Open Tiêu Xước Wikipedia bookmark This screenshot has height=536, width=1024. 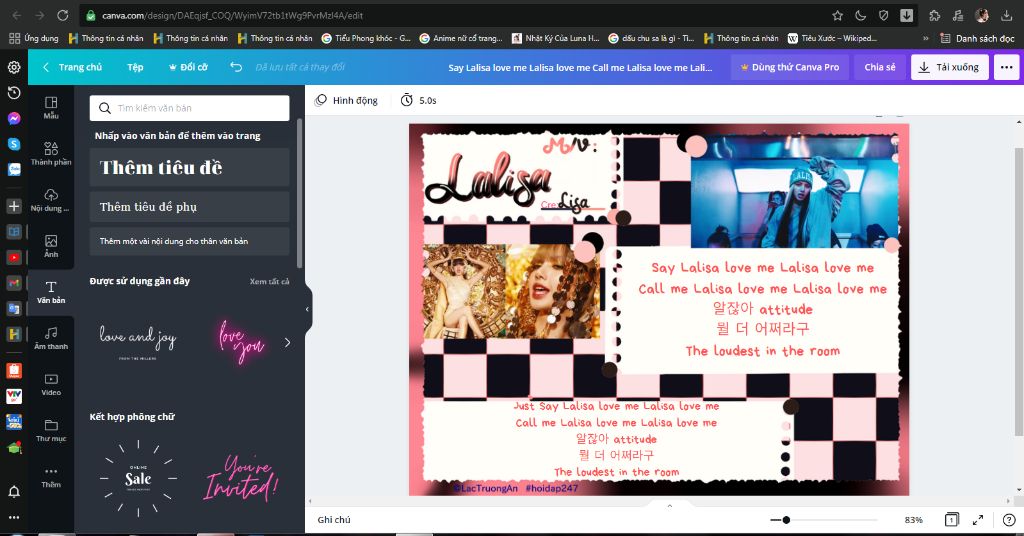pos(833,39)
